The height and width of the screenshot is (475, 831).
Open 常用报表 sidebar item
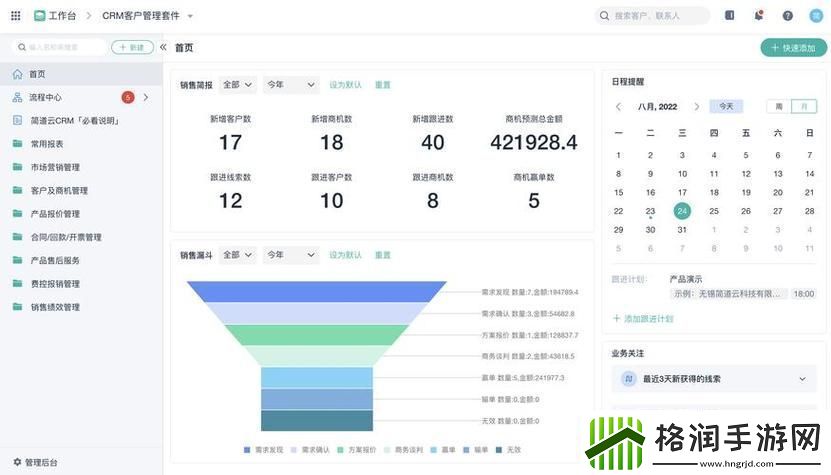coord(81,144)
